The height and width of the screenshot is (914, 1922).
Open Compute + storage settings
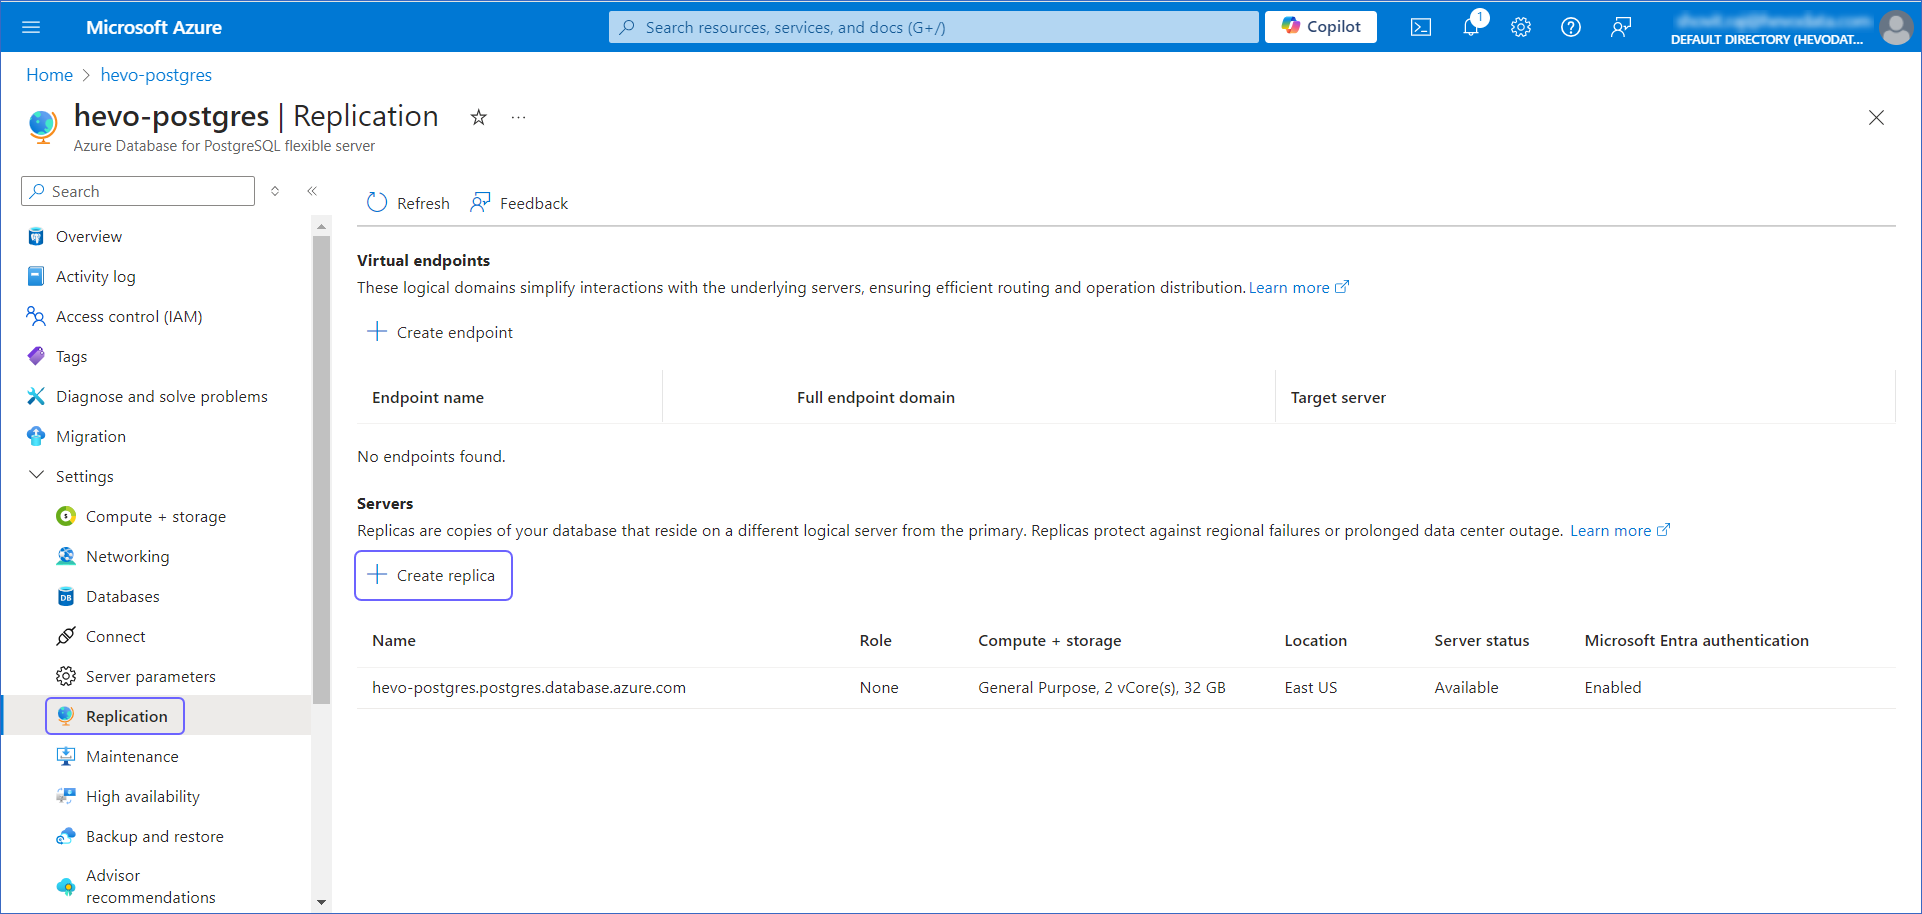pyautogui.click(x=156, y=516)
